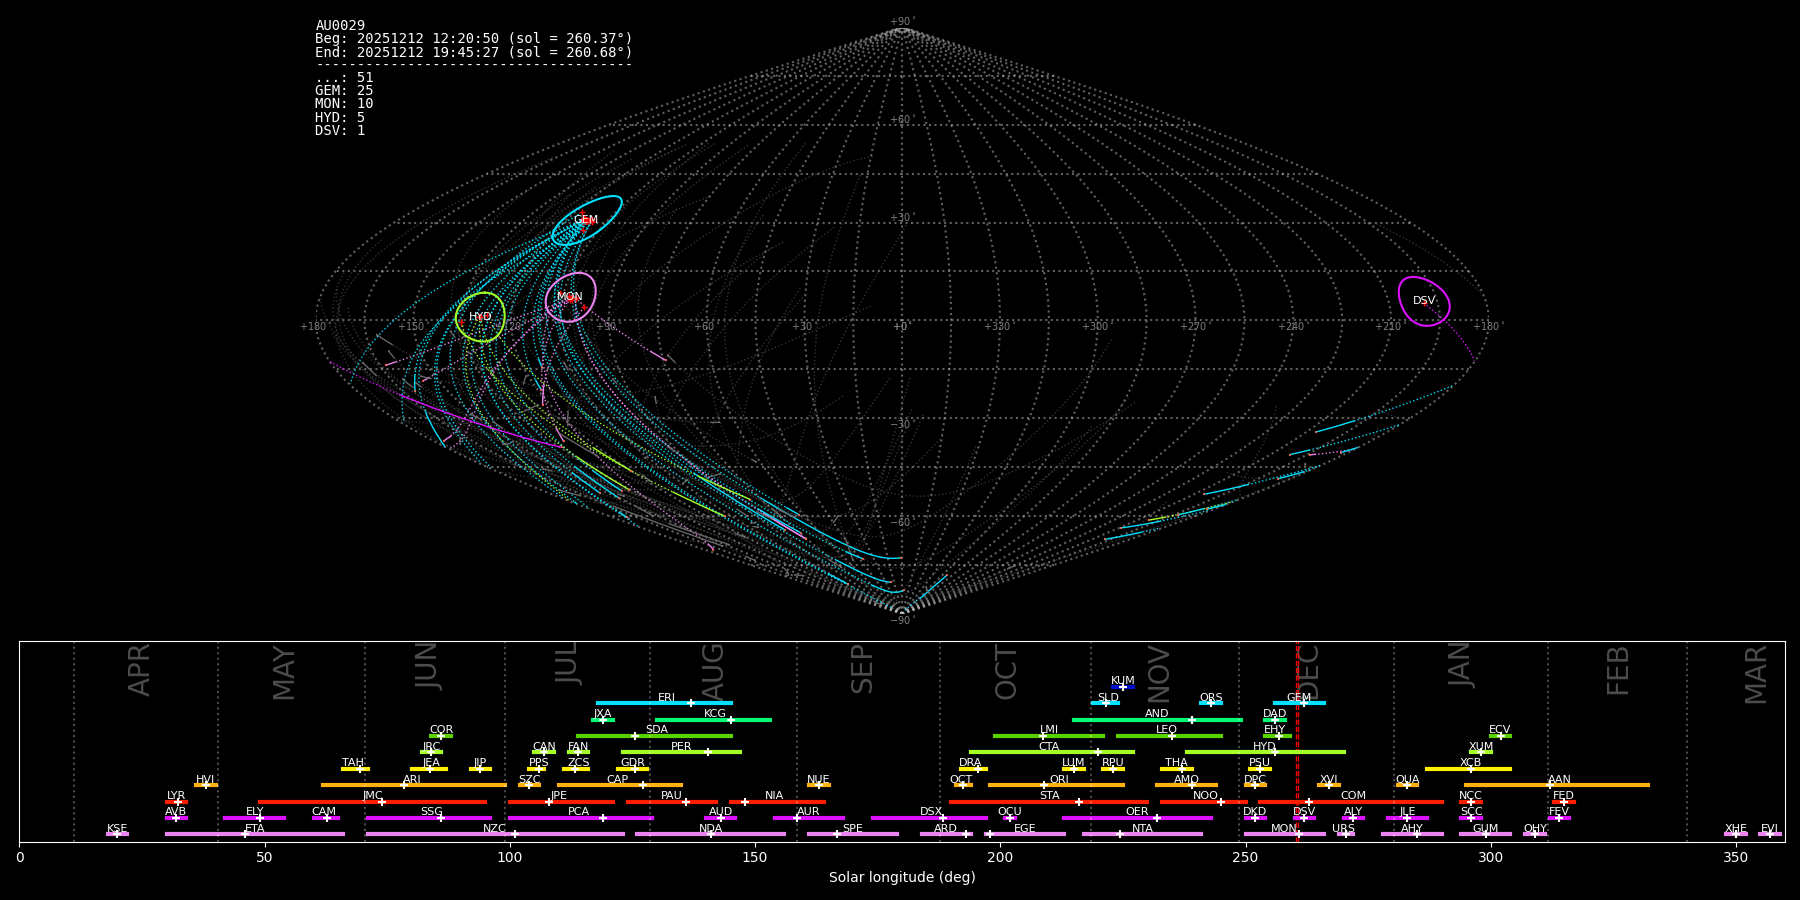Select the pink MON radiant circle
Screen dimensions: 1800x900
(570, 297)
